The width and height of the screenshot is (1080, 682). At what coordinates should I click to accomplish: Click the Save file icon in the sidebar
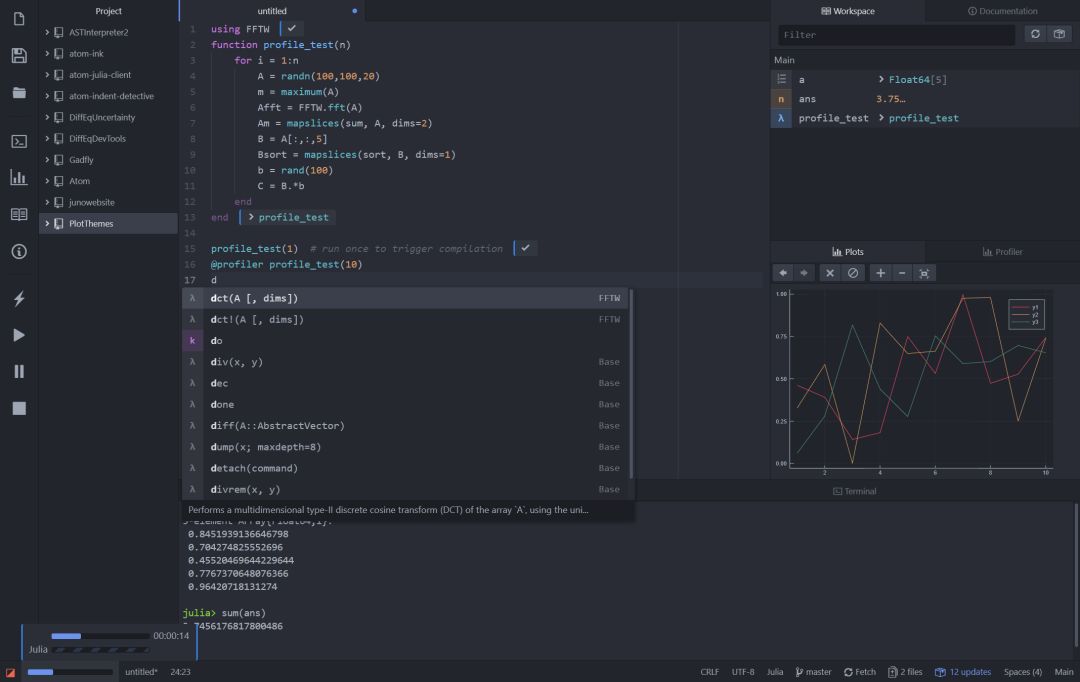[x=19, y=56]
